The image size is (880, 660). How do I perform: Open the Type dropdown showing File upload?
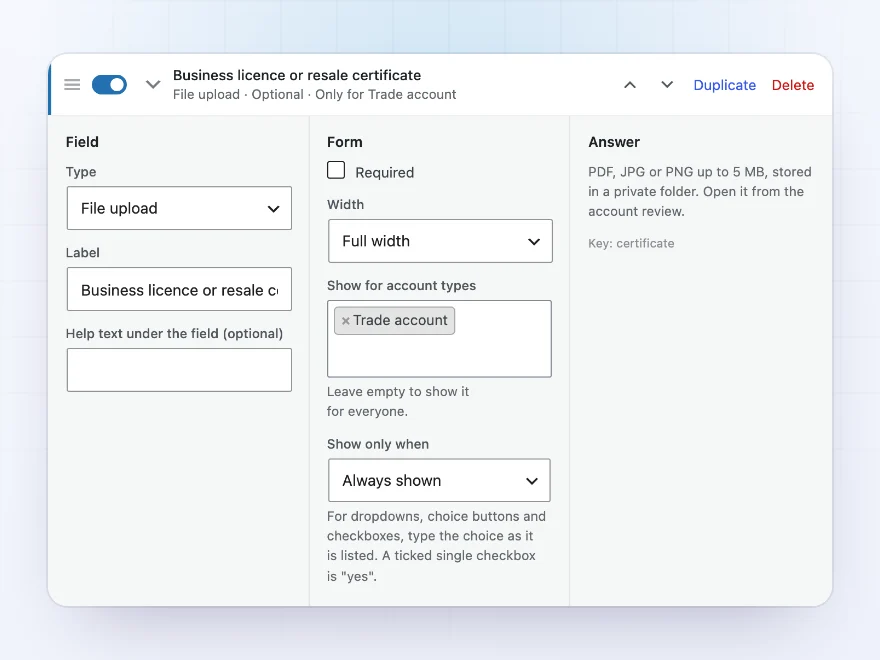coord(179,208)
